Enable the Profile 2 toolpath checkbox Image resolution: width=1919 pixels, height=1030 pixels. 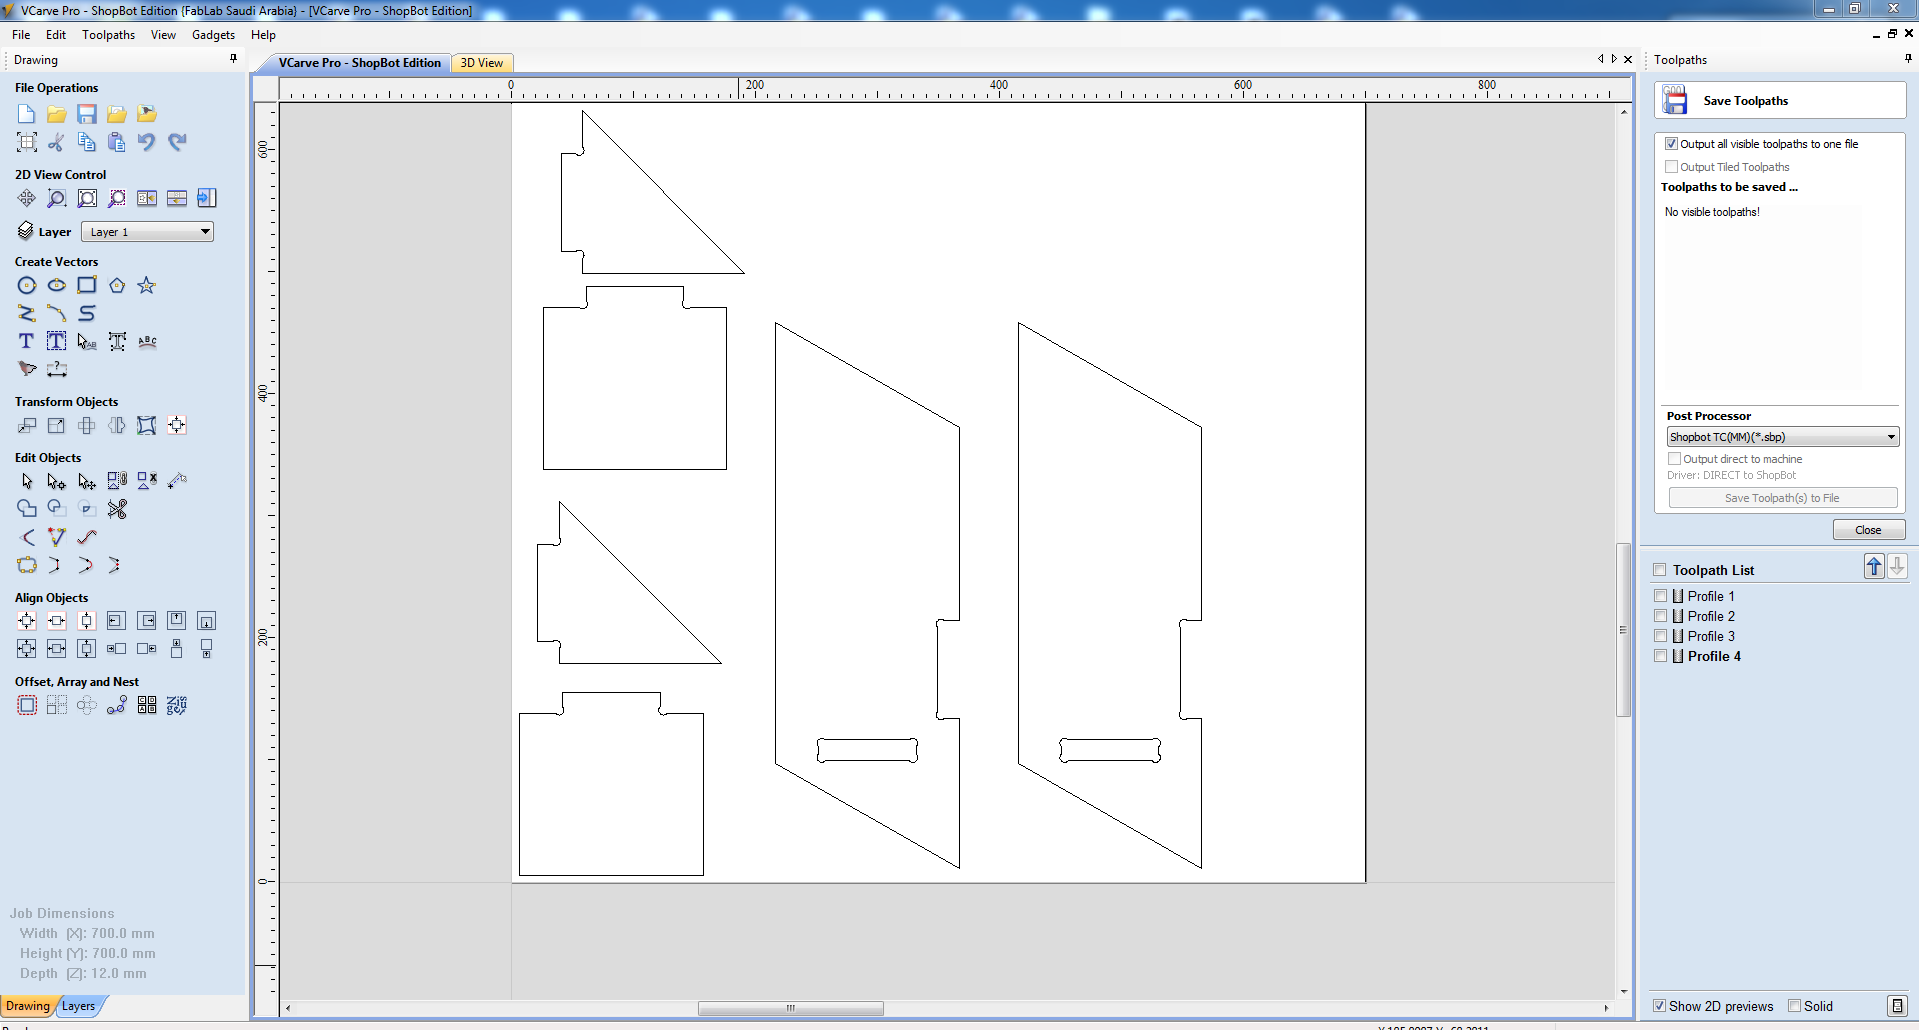pos(1661,616)
